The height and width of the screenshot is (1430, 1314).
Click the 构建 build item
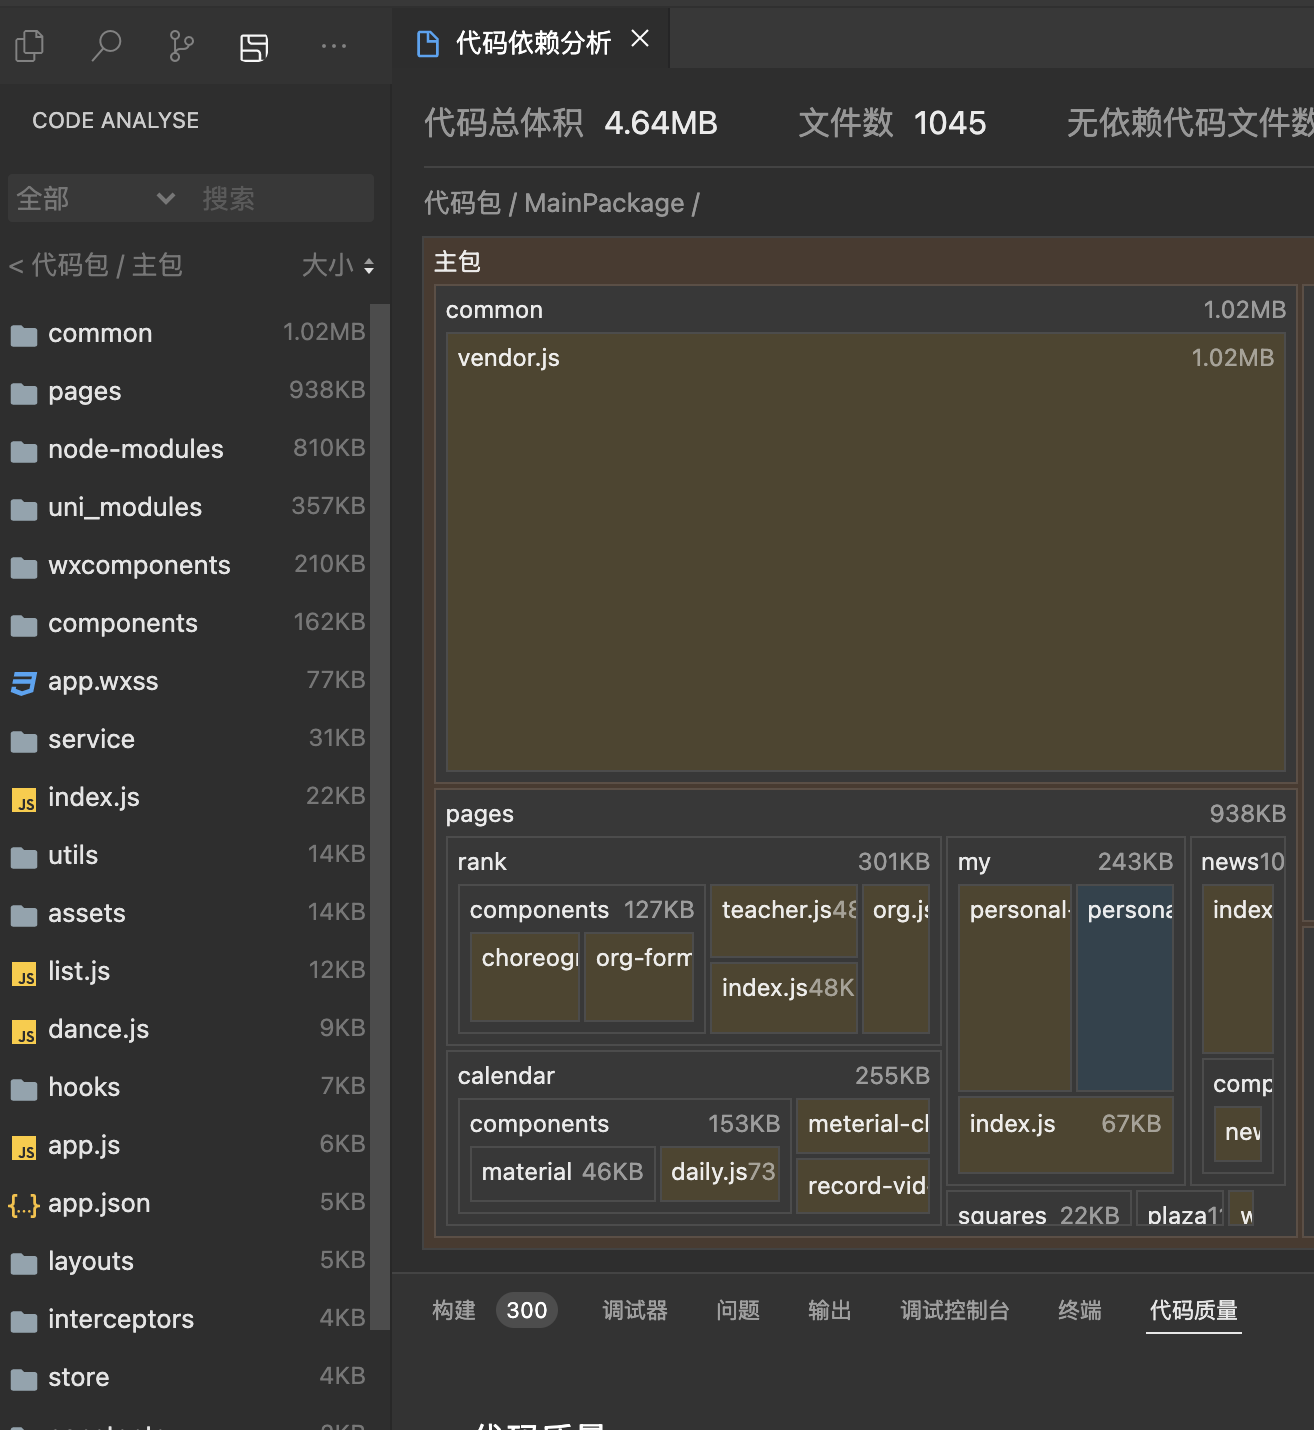[454, 1310]
